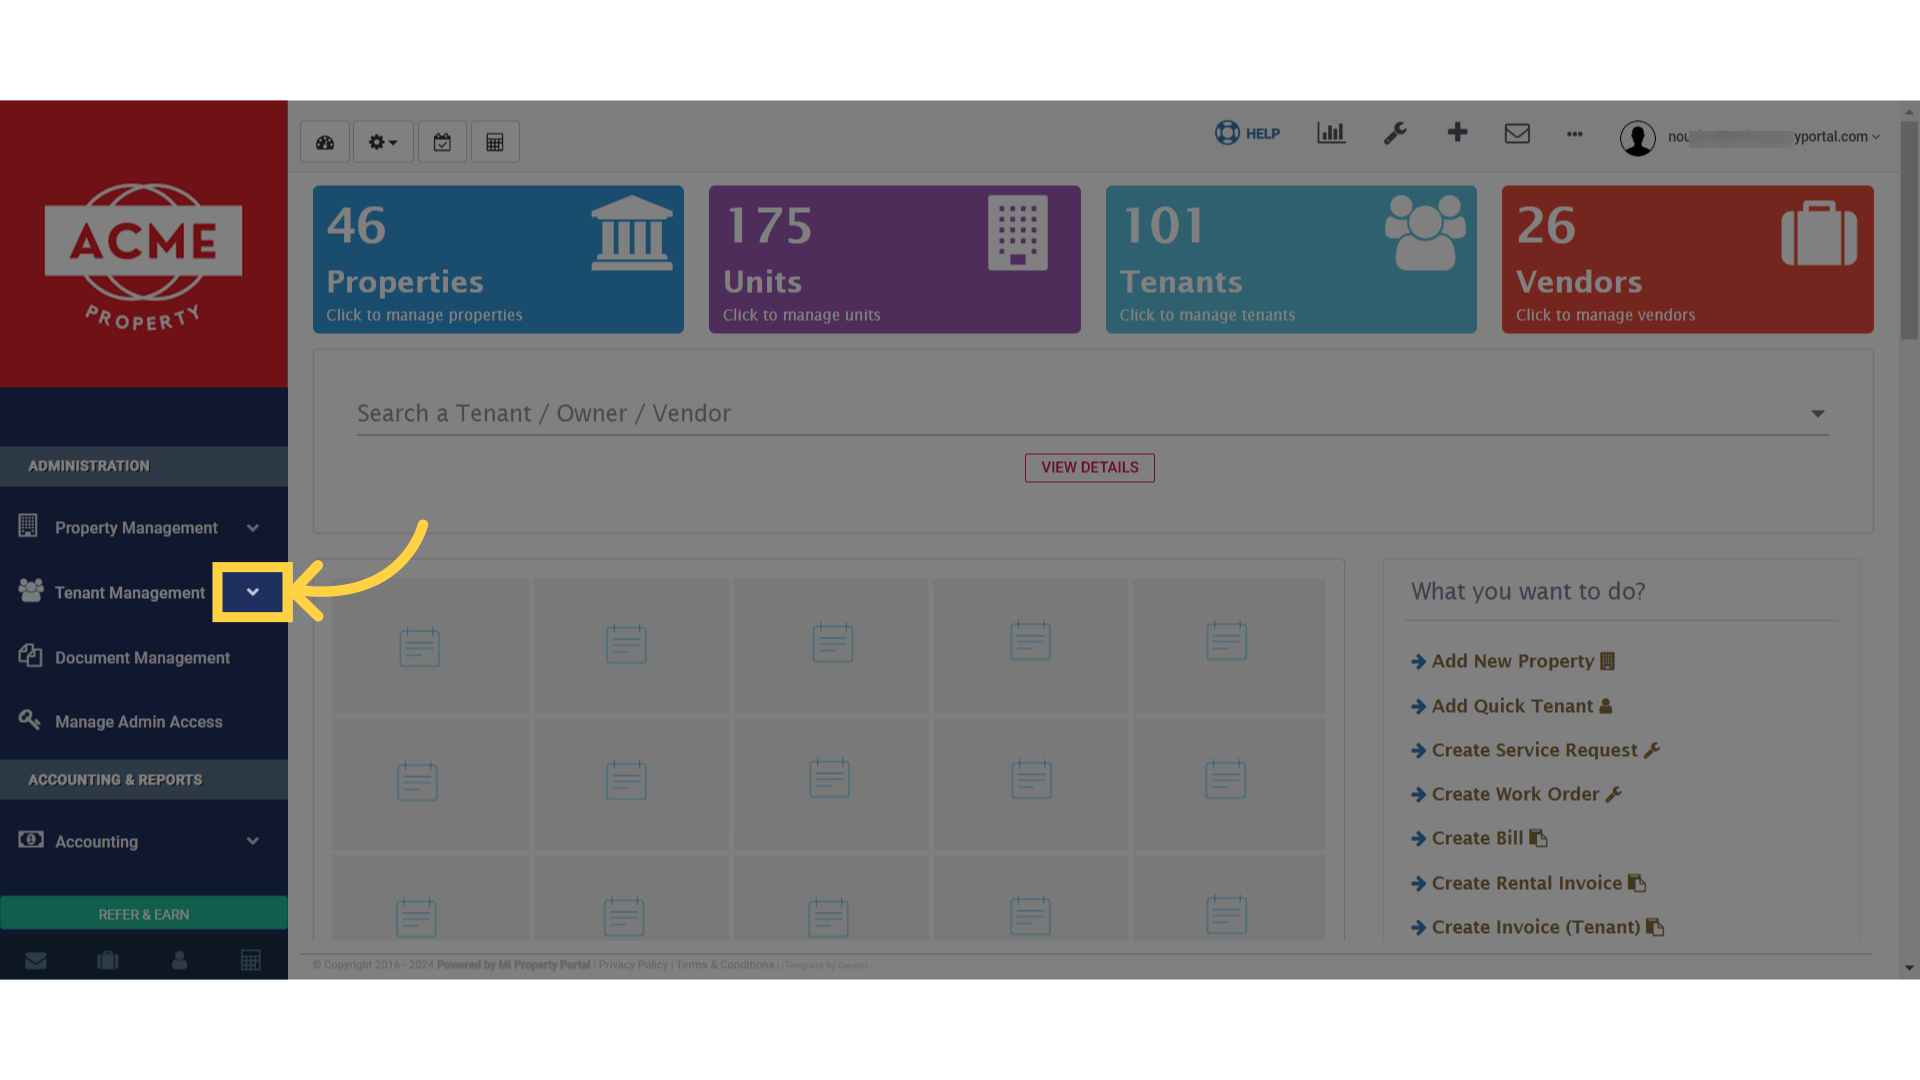The image size is (1920, 1080).
Task: Click Create Rental Invoice link
Action: [x=1529, y=883]
